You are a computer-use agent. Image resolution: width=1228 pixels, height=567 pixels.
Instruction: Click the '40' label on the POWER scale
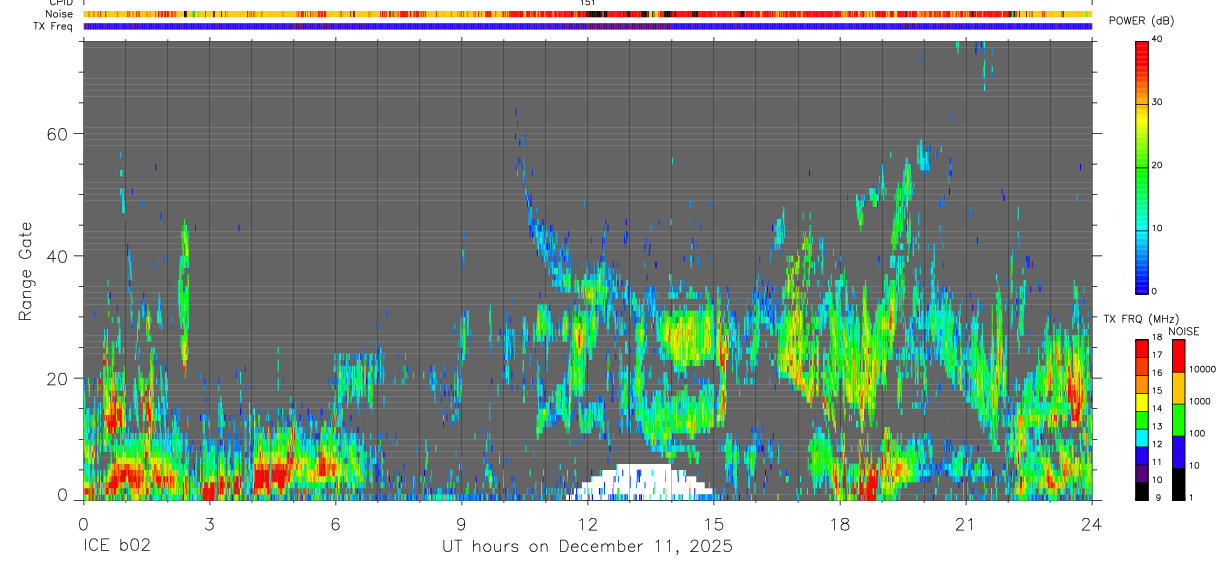1157,39
